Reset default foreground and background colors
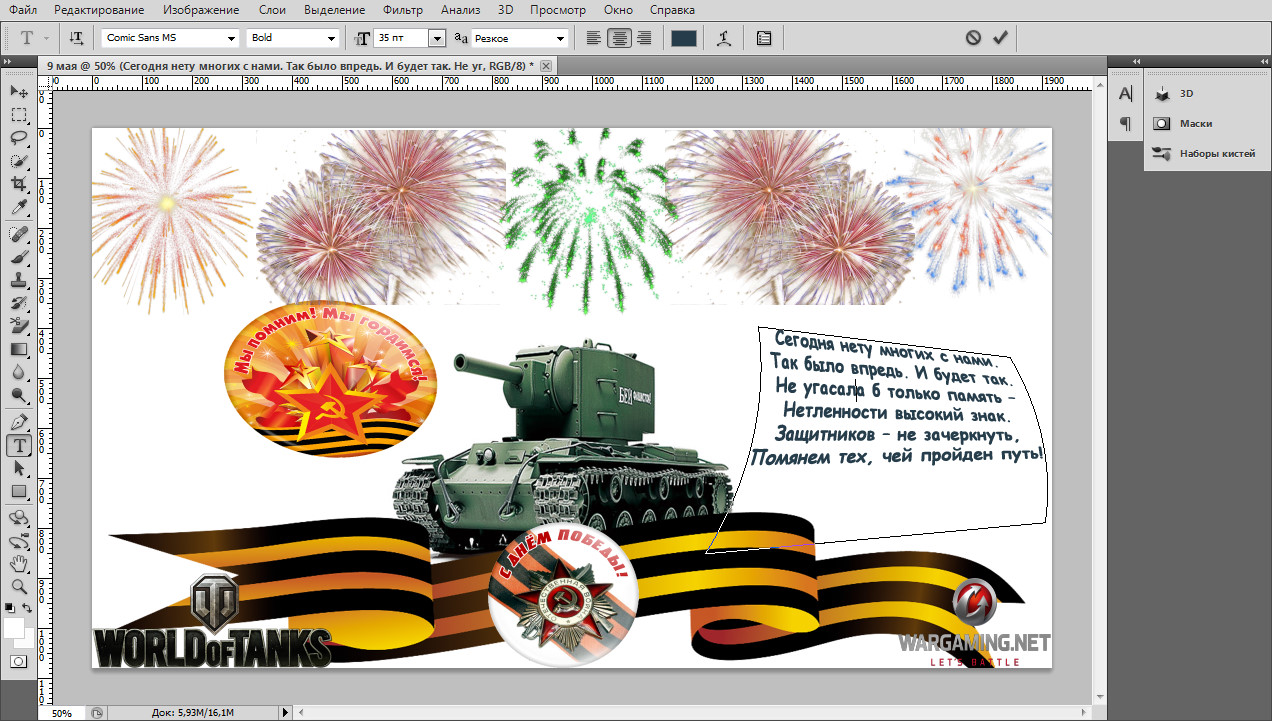 pos(10,607)
